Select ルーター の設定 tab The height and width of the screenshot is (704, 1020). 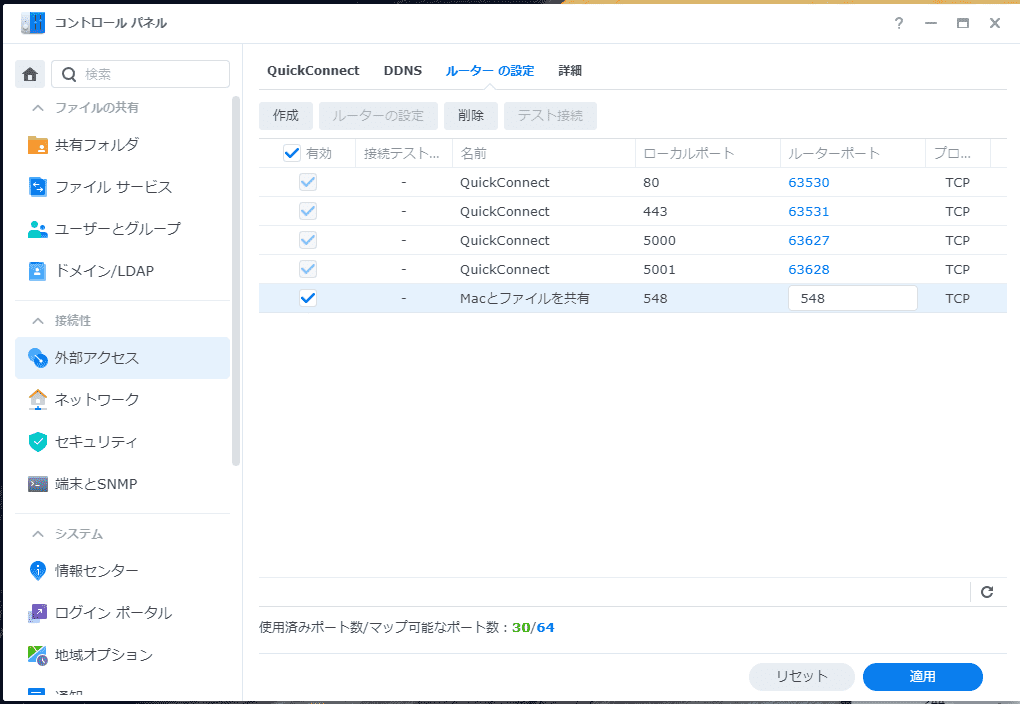[x=490, y=70]
